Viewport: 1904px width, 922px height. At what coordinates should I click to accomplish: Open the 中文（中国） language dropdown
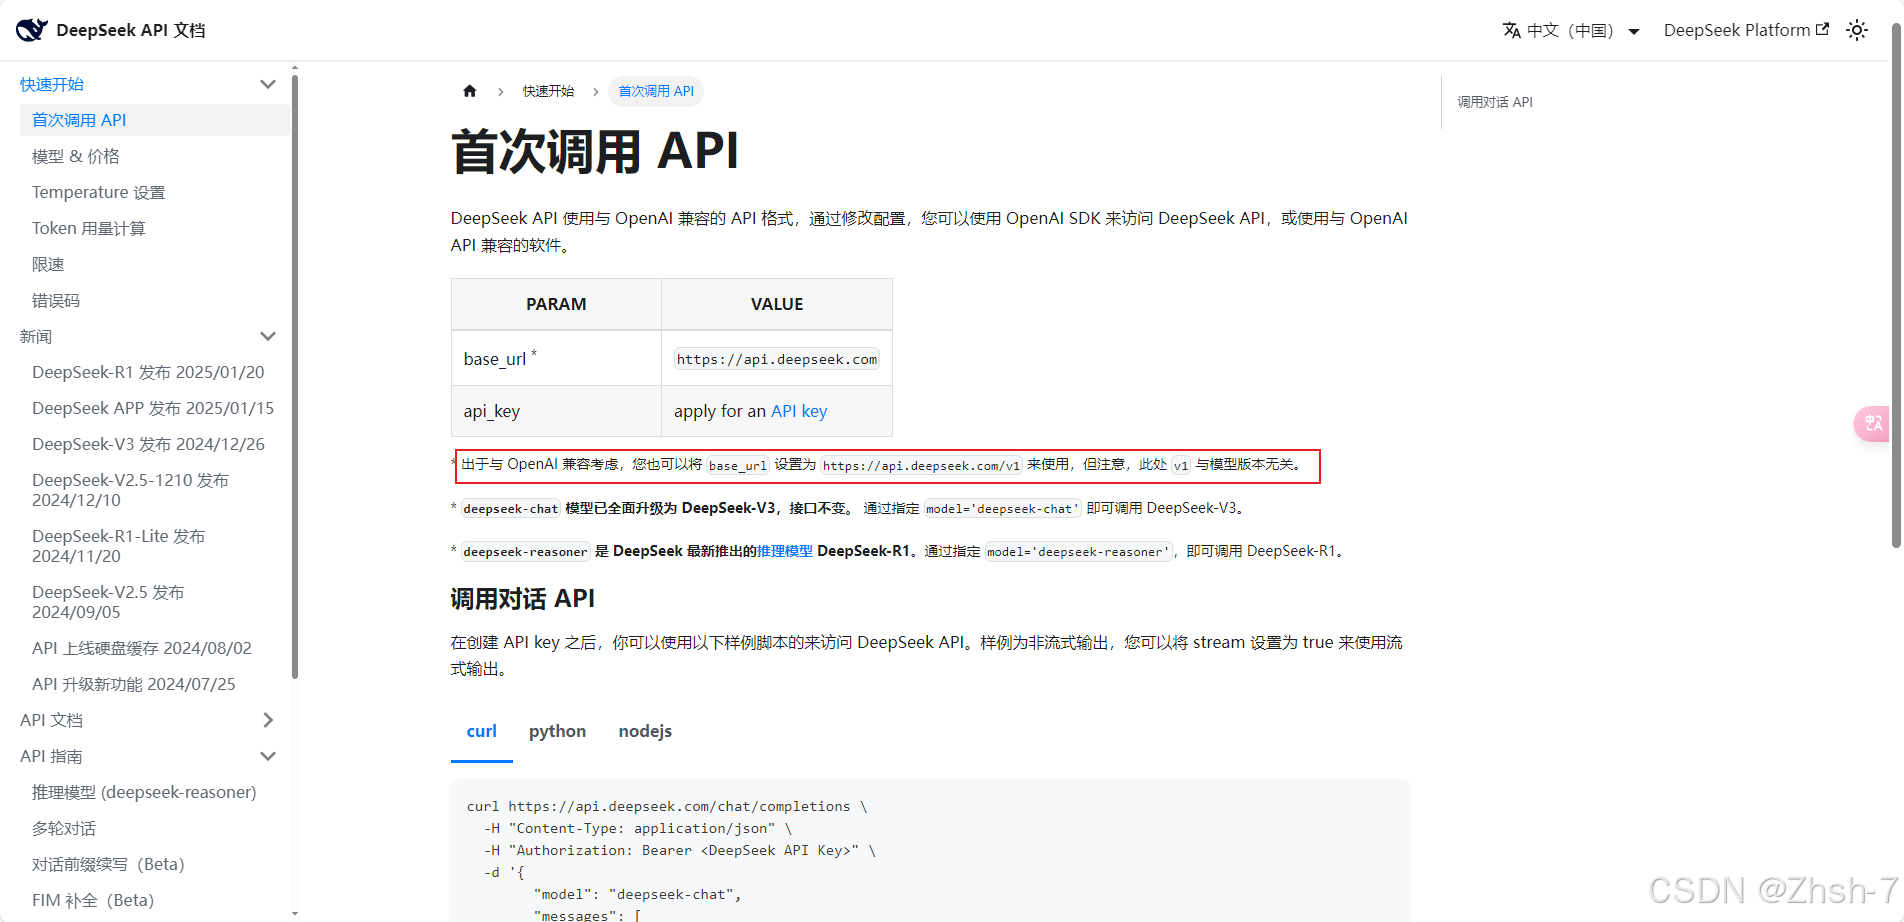point(1571,30)
